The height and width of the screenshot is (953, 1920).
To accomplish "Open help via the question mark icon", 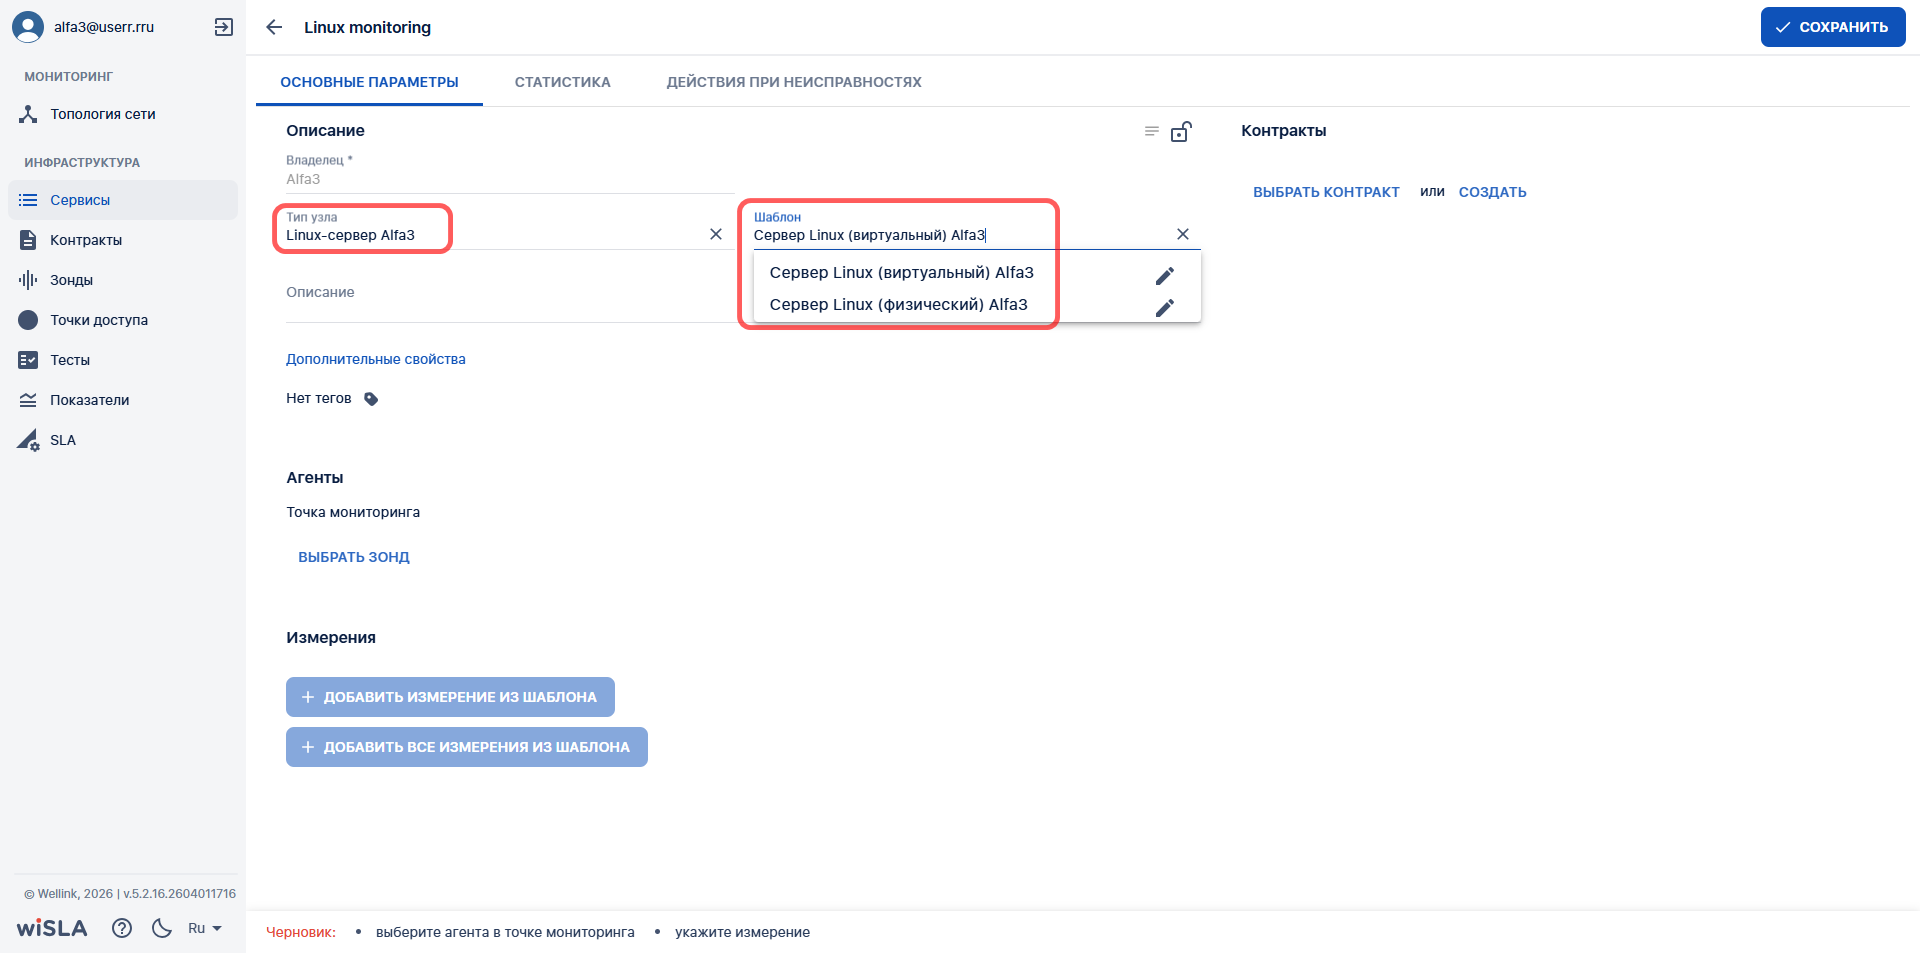I will click(122, 928).
